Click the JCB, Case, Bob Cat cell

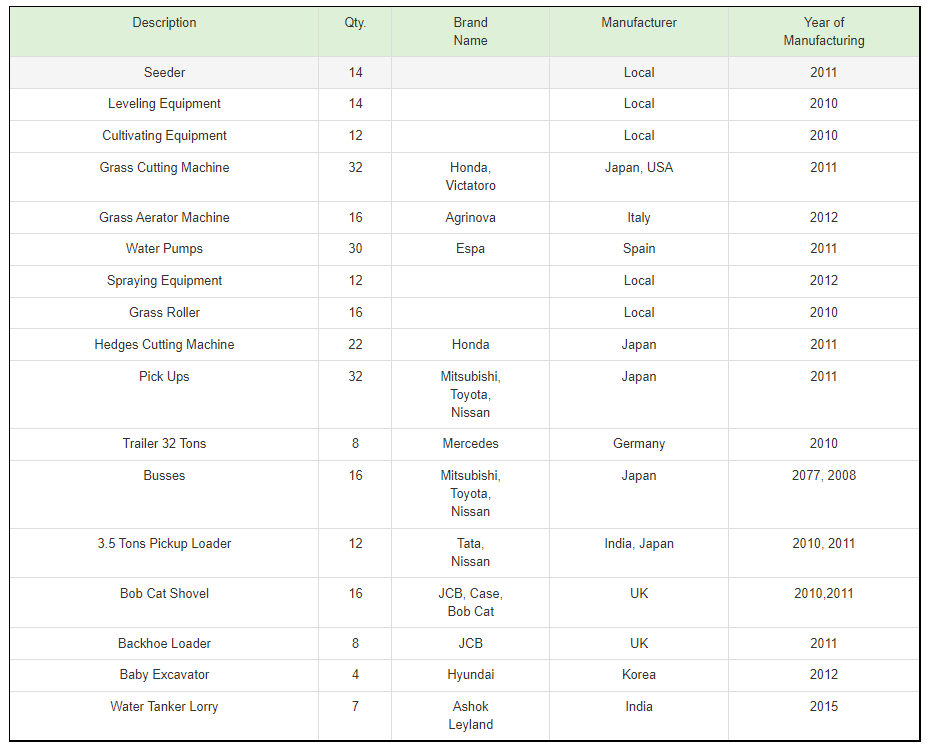coord(470,602)
